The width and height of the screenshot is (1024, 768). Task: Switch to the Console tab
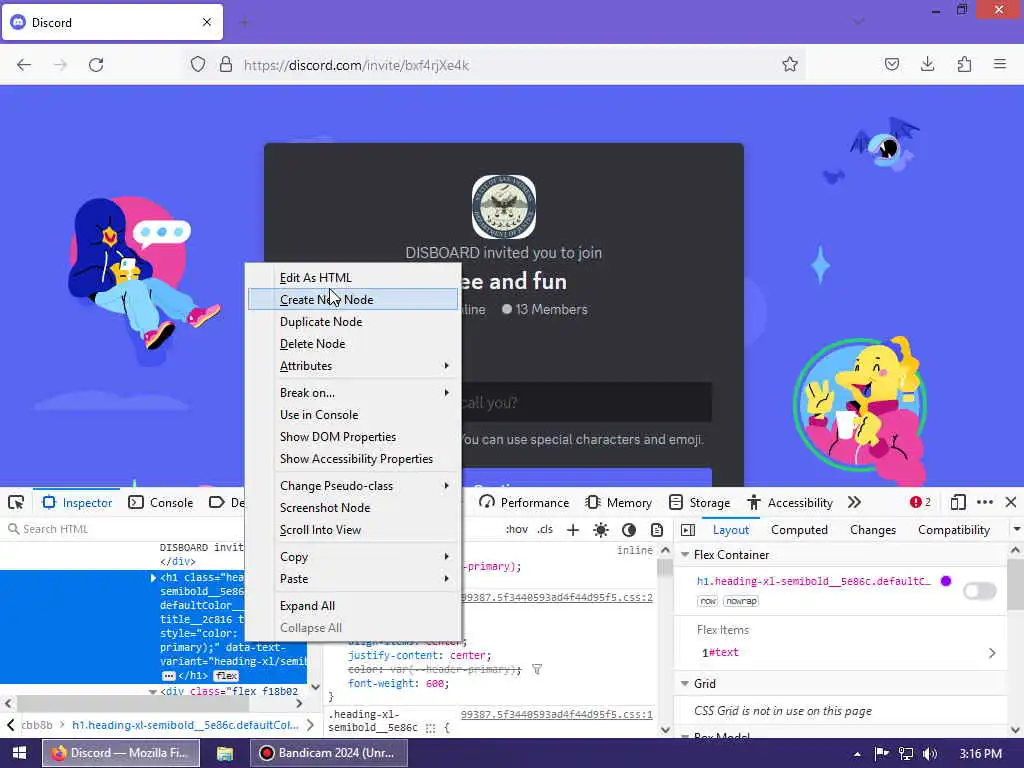(x=161, y=502)
